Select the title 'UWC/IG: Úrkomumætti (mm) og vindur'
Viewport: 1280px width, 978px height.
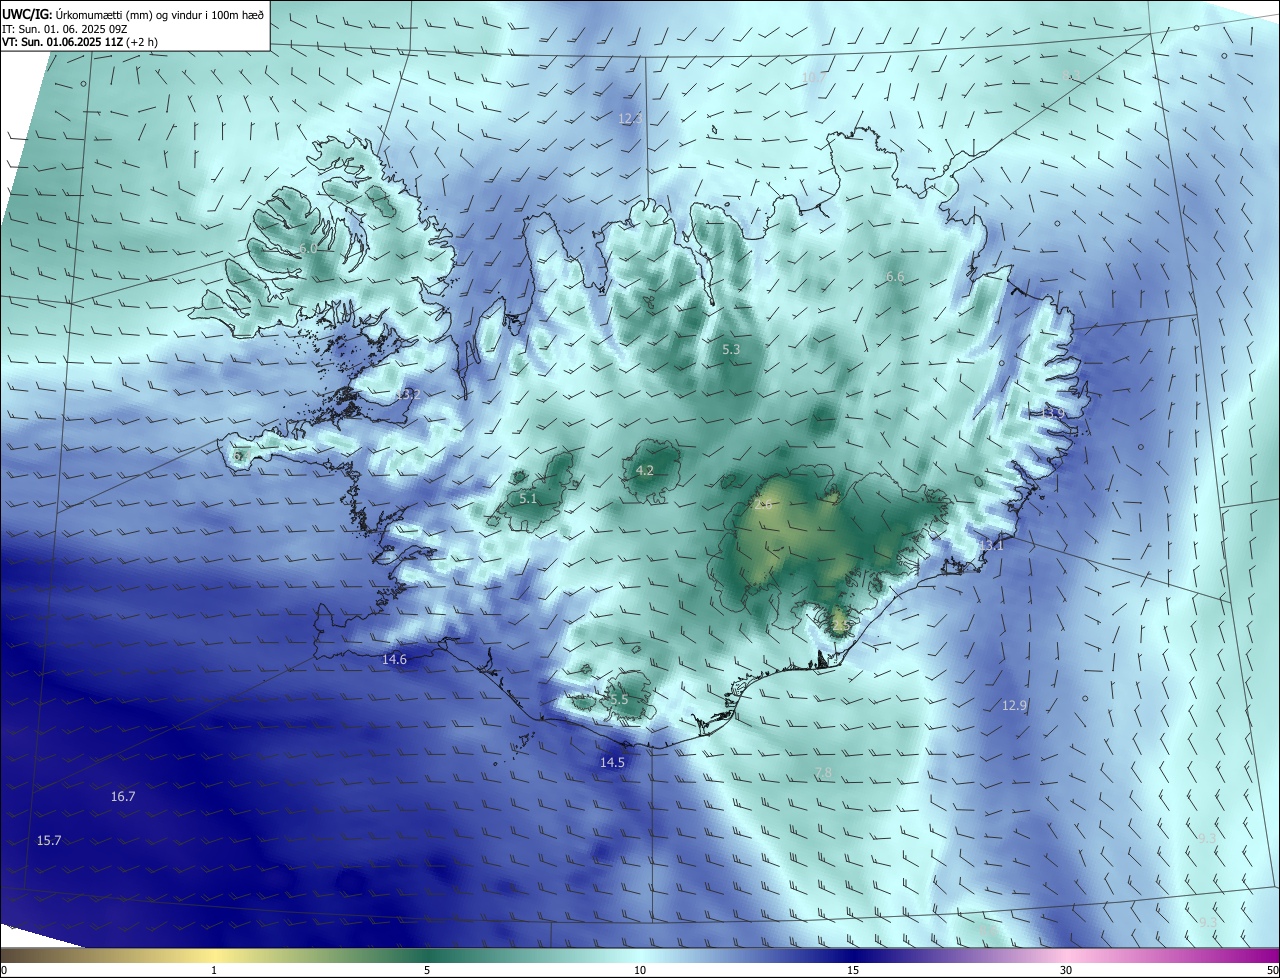(x=133, y=13)
